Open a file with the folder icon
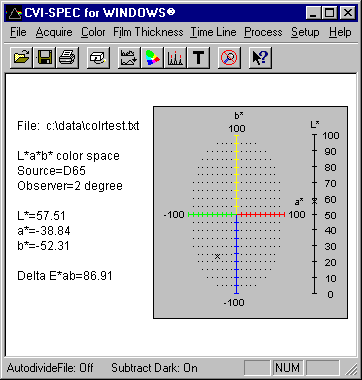The image size is (362, 380). (x=21, y=58)
